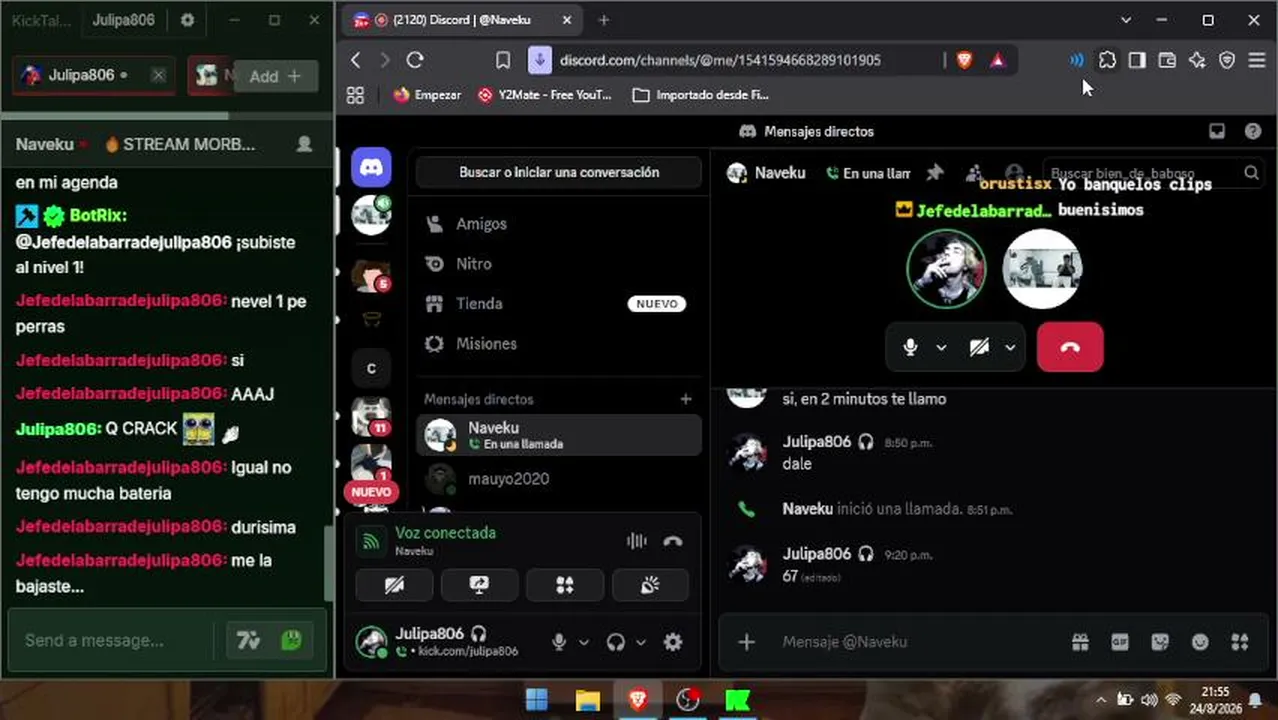Viewport: 1278px width, 720px height.
Task: Add a new chatroom in KickTalk
Action: point(275,76)
